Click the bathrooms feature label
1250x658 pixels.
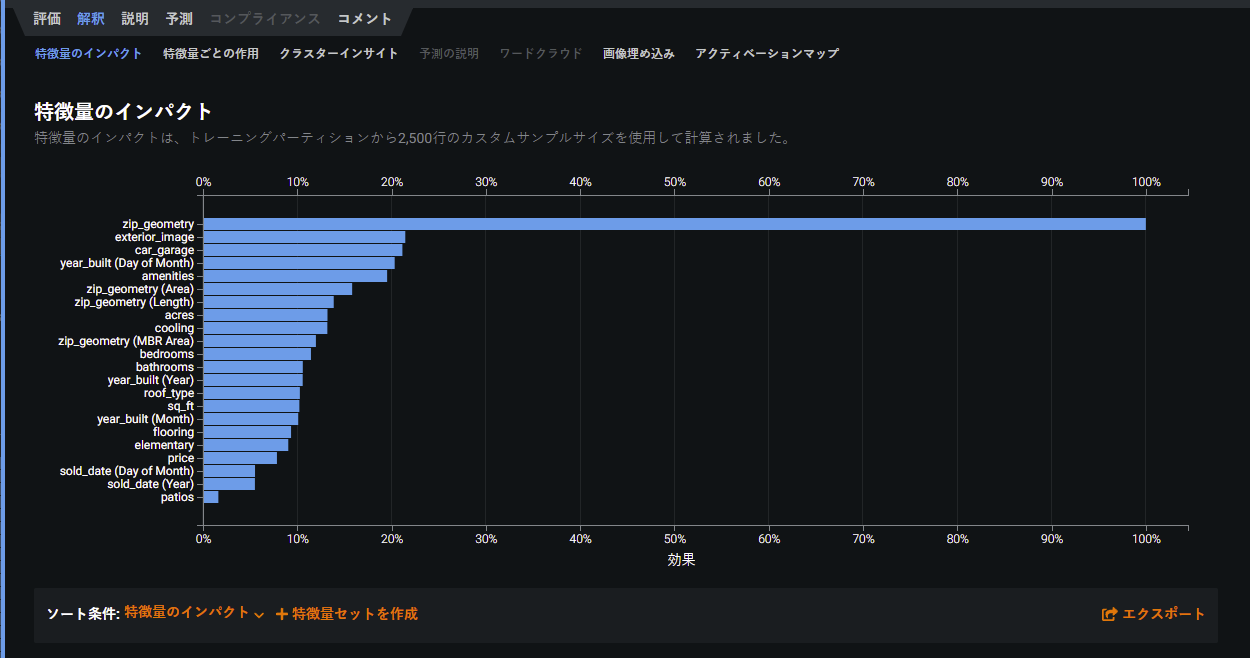pyautogui.click(x=165, y=367)
